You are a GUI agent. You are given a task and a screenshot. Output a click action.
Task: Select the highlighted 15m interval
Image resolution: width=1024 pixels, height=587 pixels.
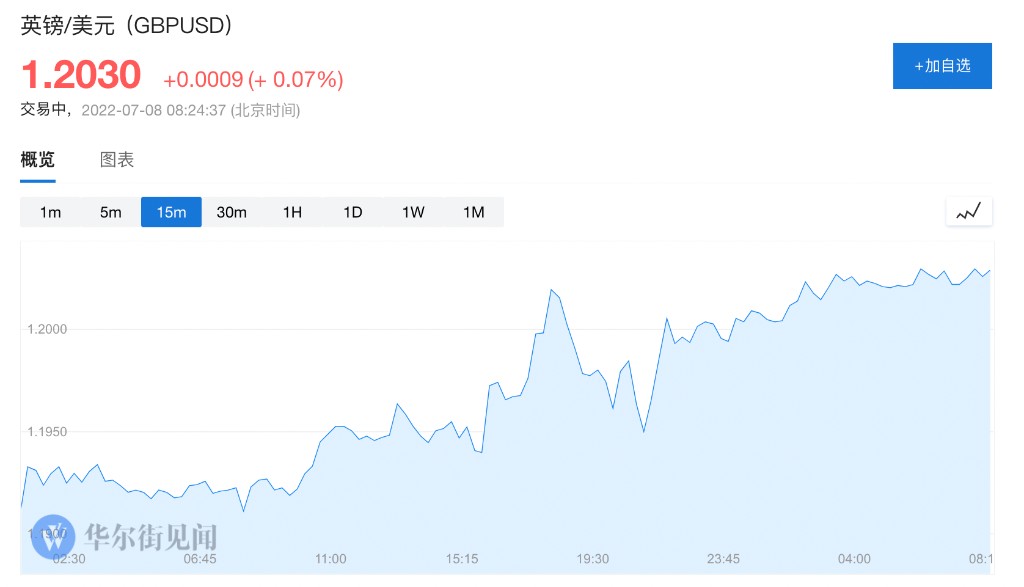point(171,212)
